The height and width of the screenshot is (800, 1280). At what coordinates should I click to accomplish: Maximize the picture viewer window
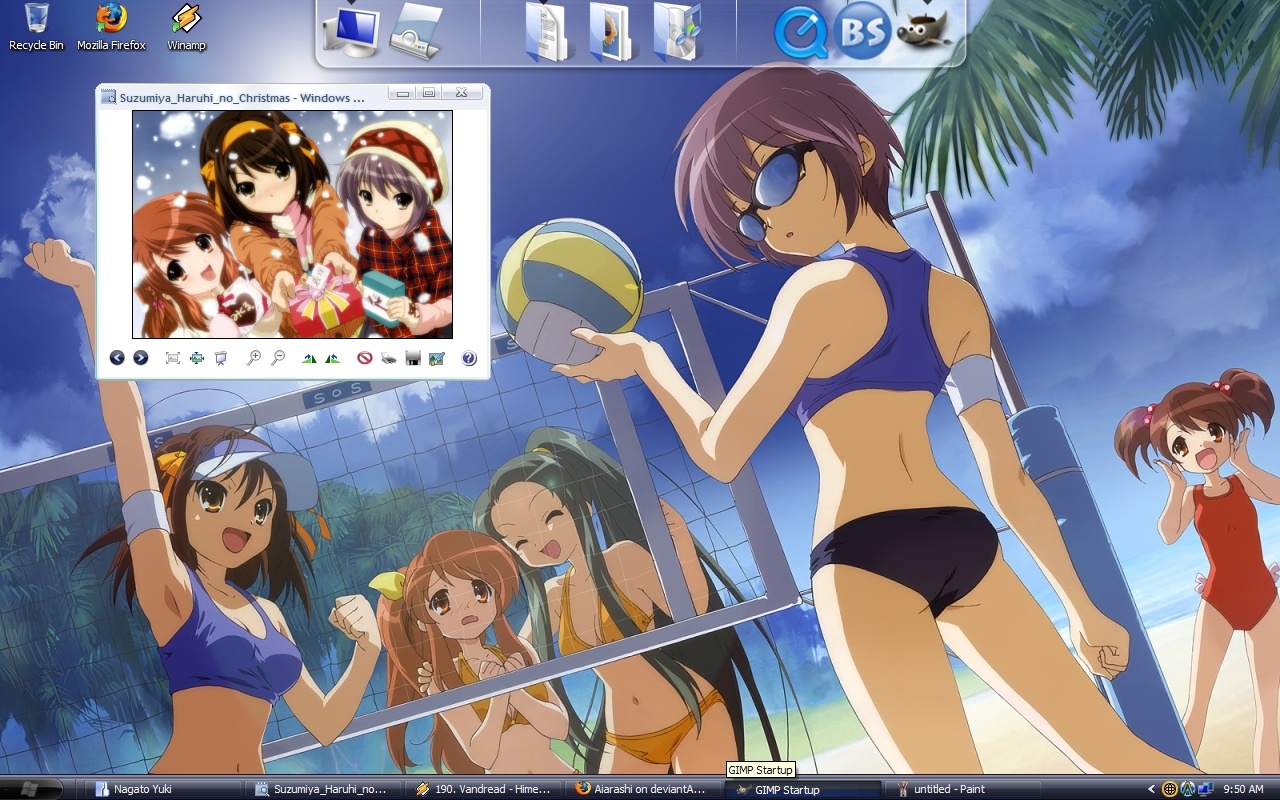[429, 93]
